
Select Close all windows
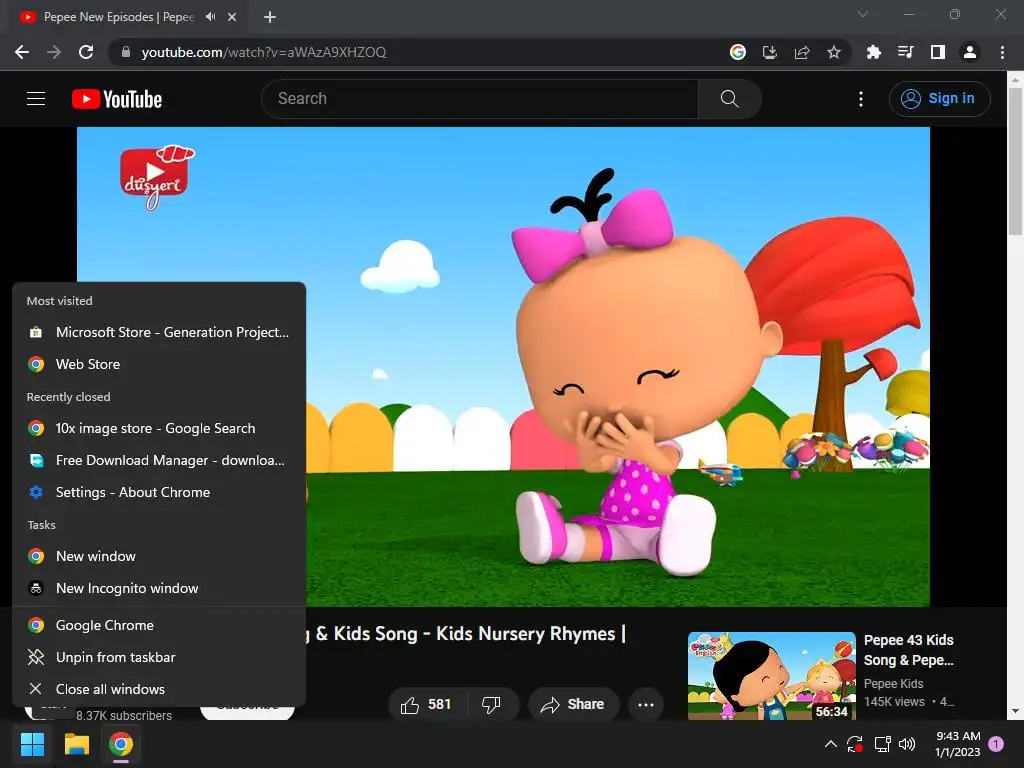pos(159,690)
